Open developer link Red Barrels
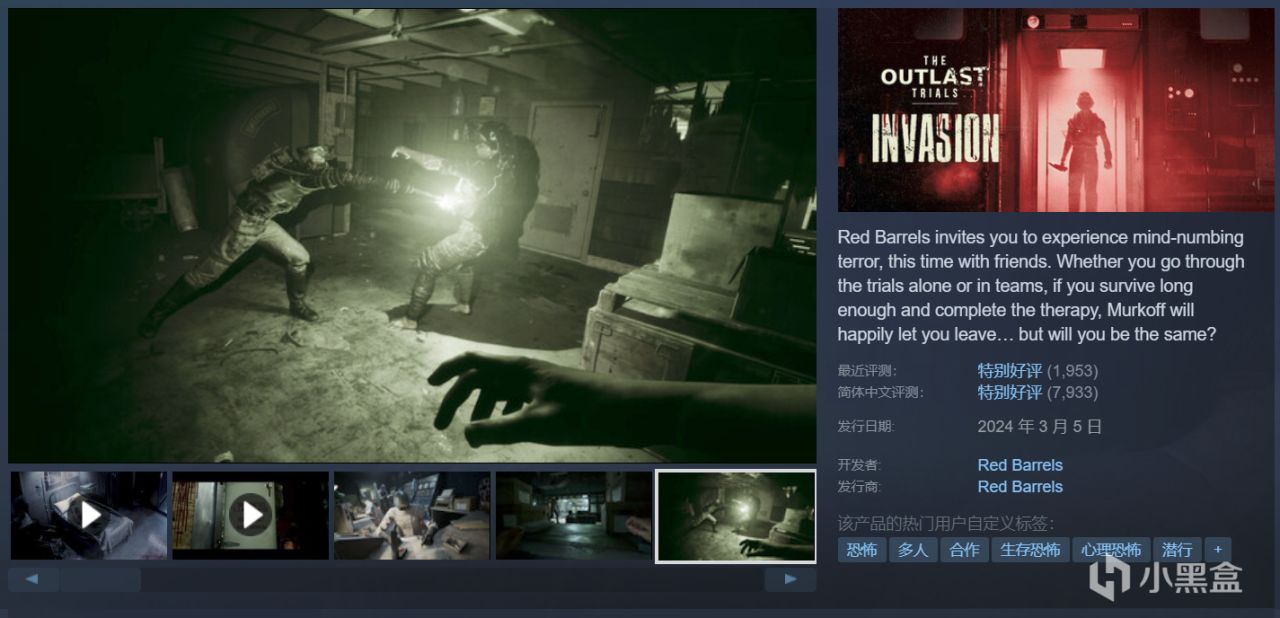The image size is (1280, 618). coord(1020,465)
